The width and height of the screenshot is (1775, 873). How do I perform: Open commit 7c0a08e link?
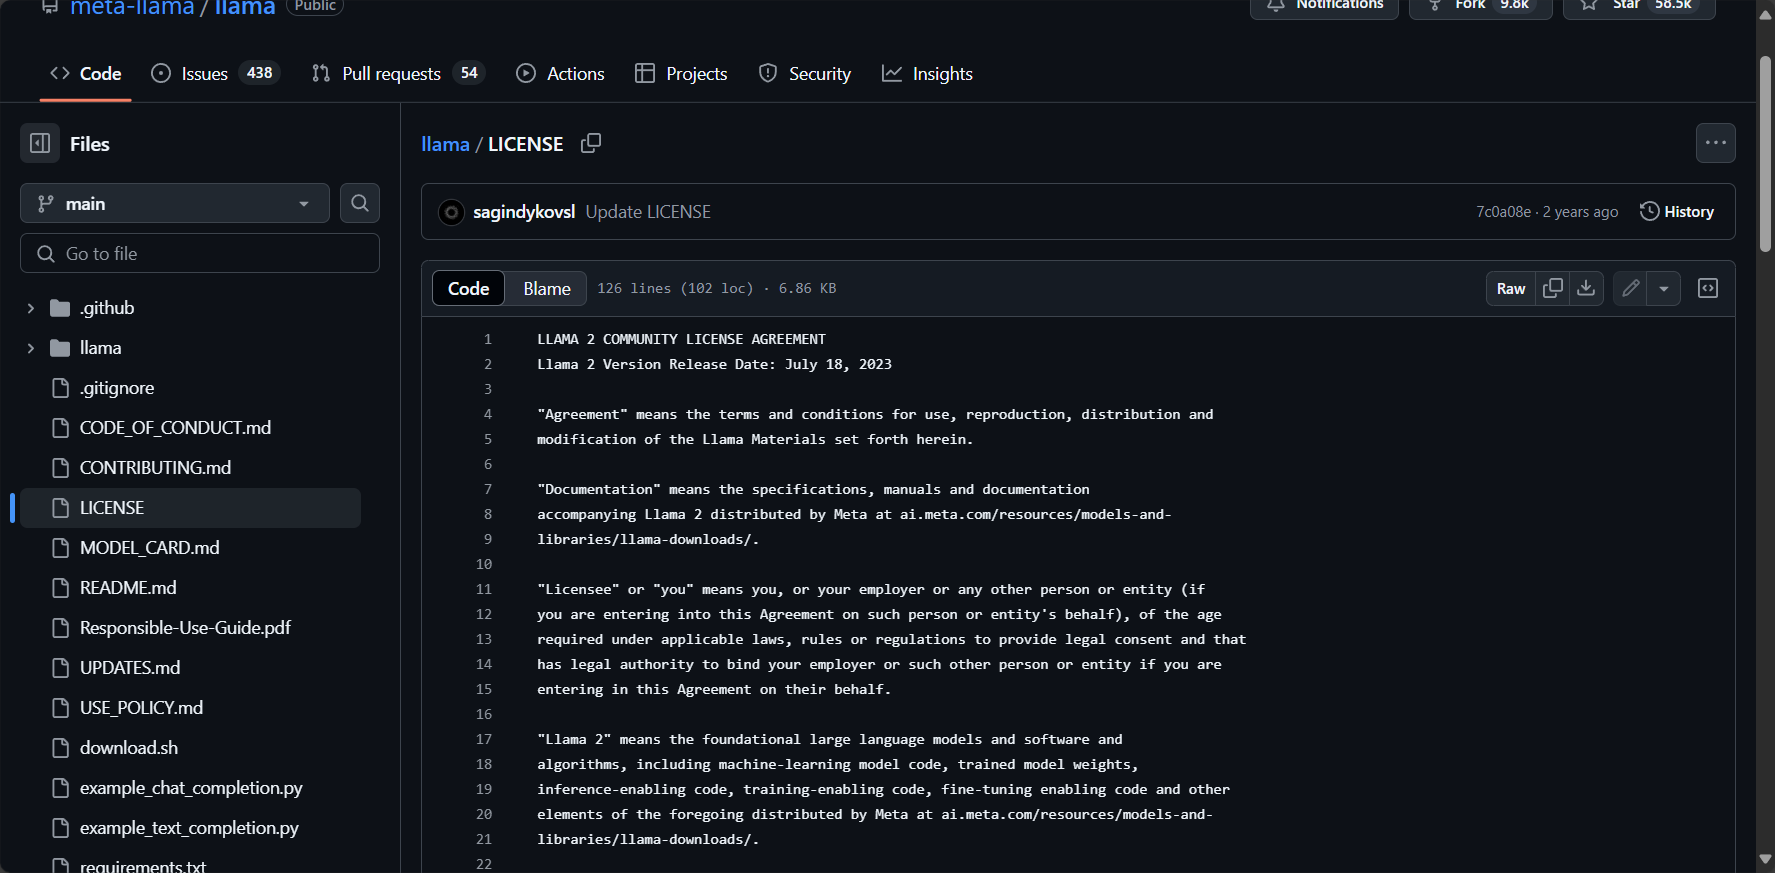1503,212
